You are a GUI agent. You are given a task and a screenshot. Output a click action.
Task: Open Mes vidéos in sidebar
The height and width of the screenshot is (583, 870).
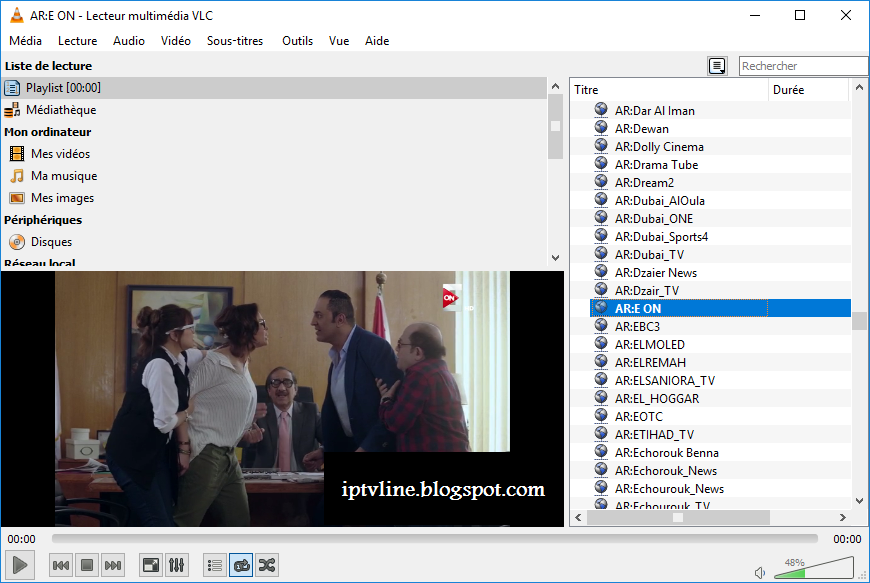click(274, 154)
